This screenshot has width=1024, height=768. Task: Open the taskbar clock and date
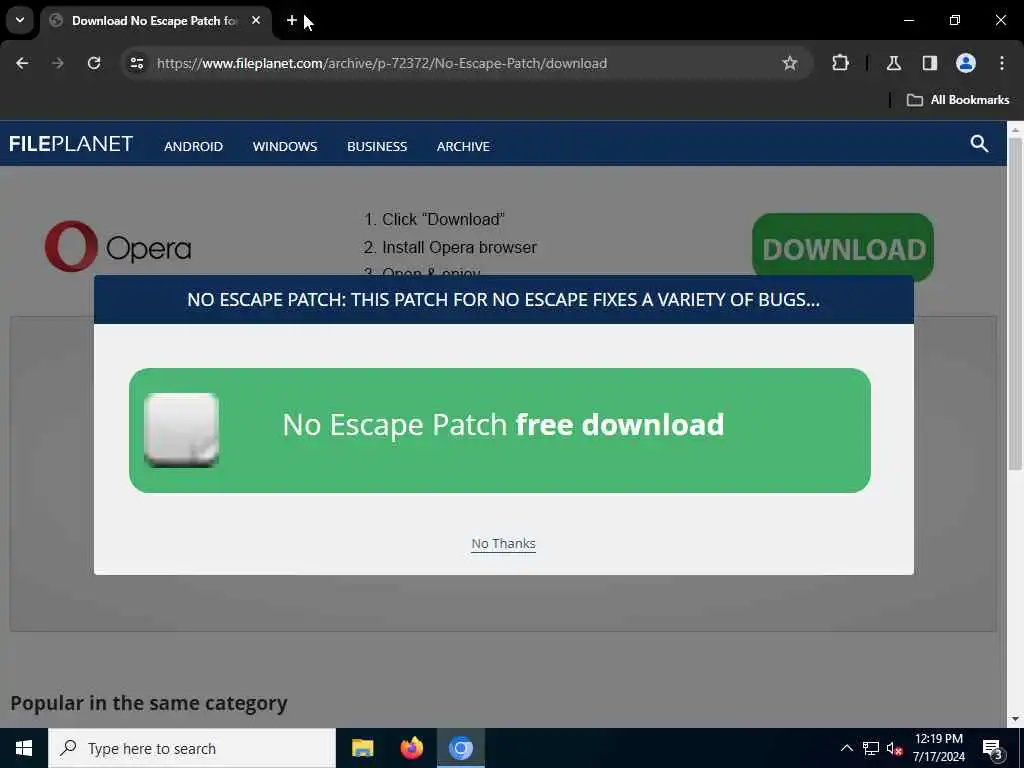pyautogui.click(x=939, y=748)
